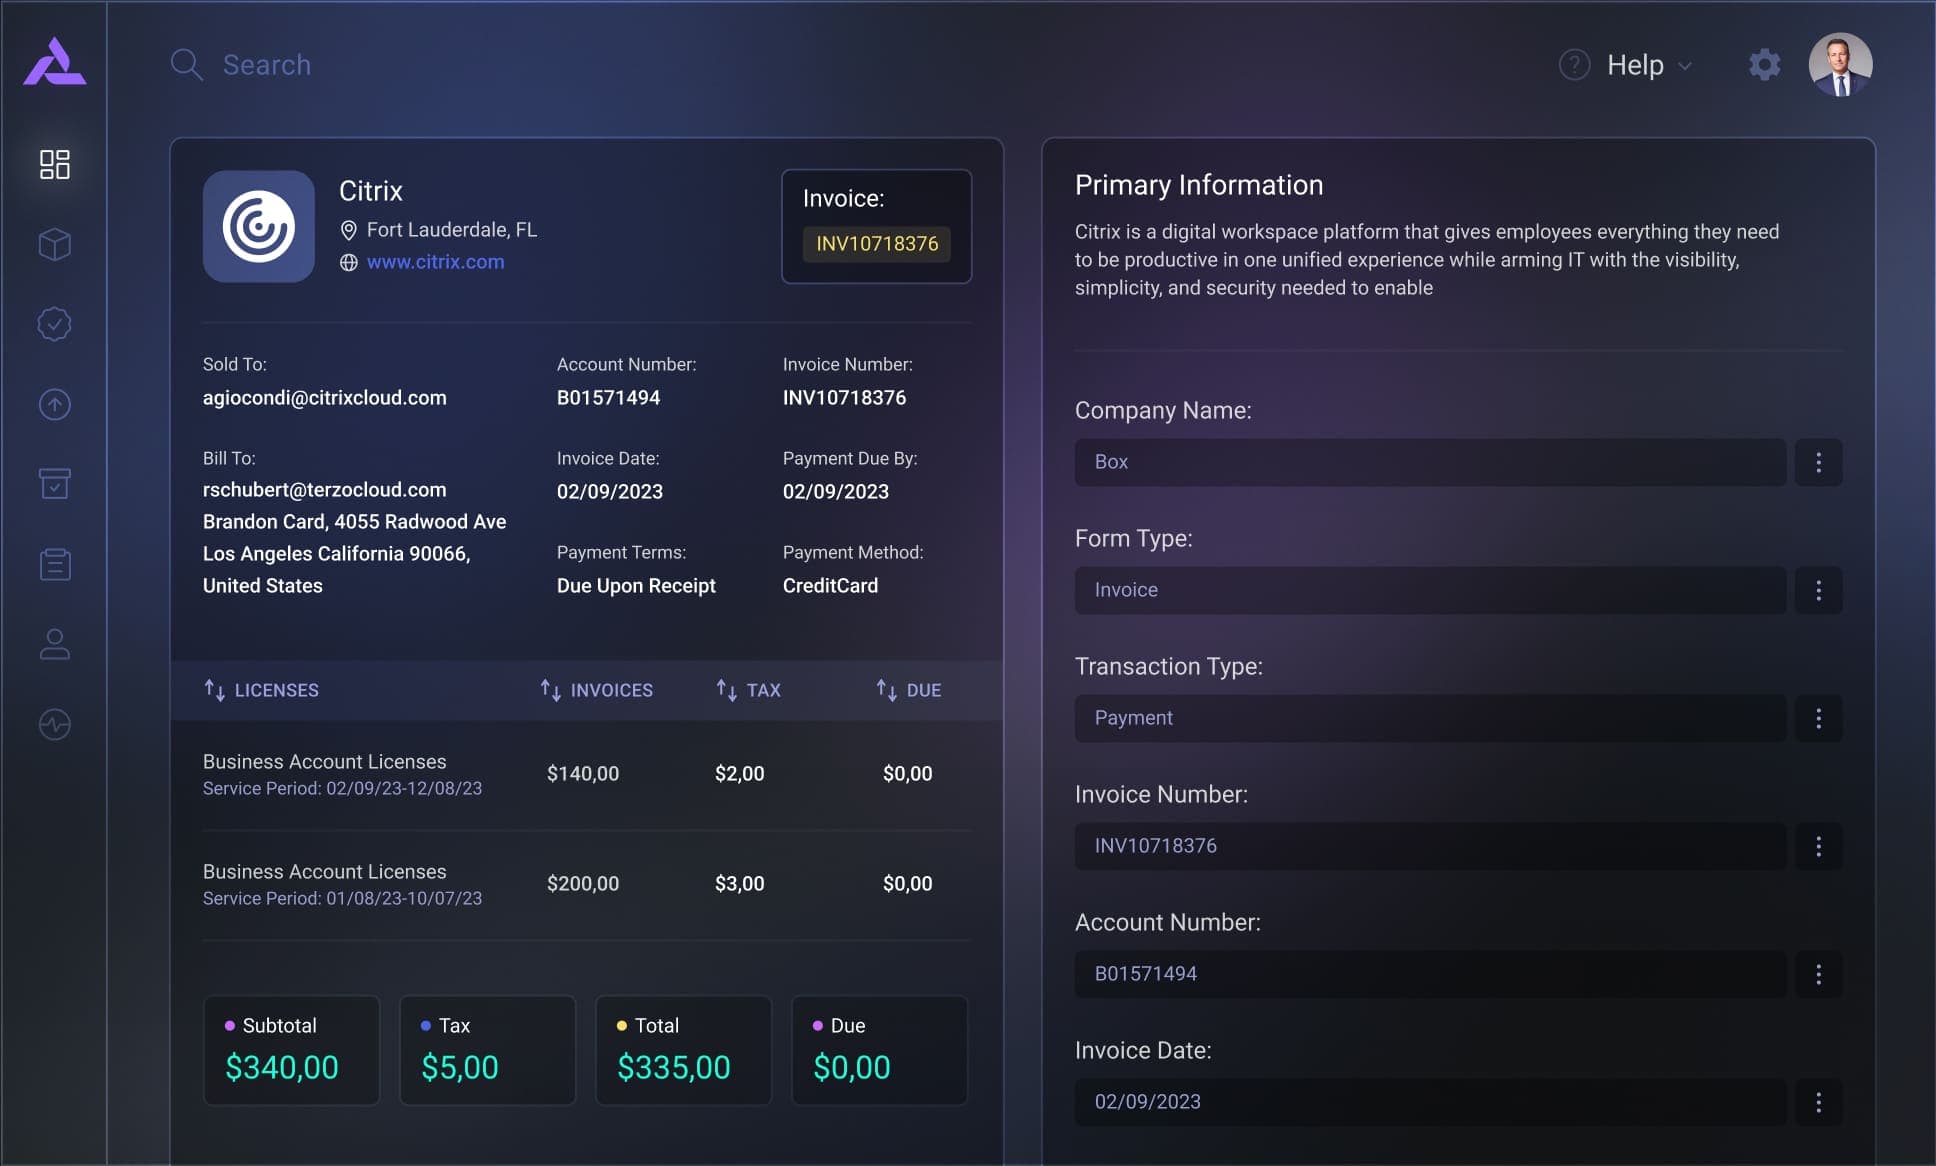Screen dimensions: 1936x1166
Task: Click the globe icon beside citrix website
Action: point(348,262)
